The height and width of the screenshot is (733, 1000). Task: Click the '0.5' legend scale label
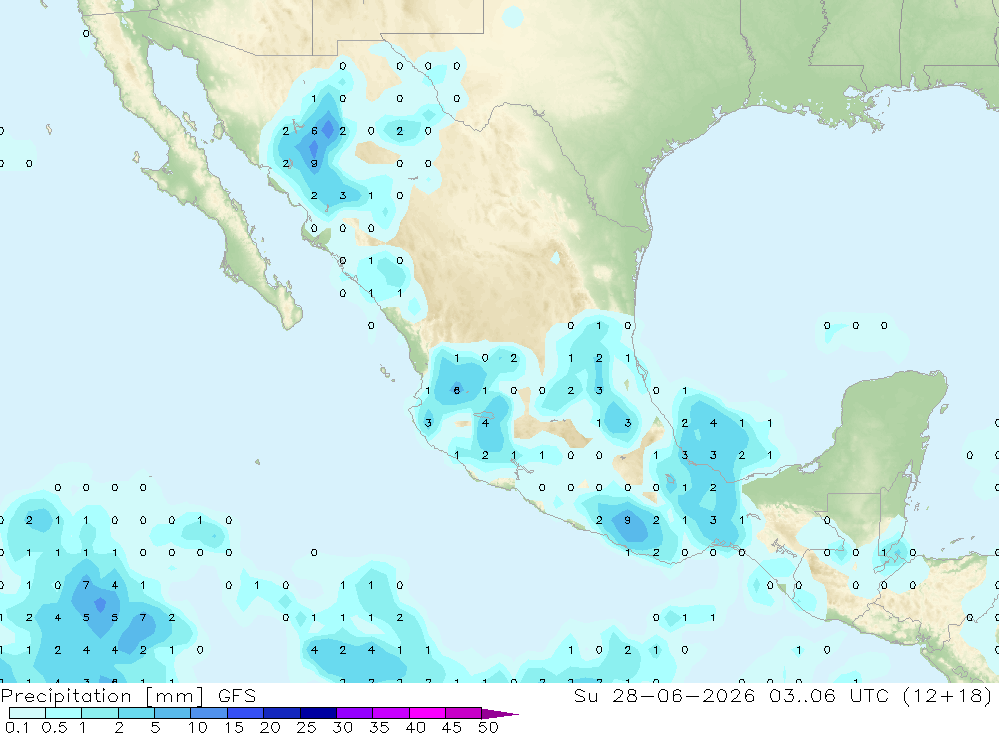(x=54, y=727)
